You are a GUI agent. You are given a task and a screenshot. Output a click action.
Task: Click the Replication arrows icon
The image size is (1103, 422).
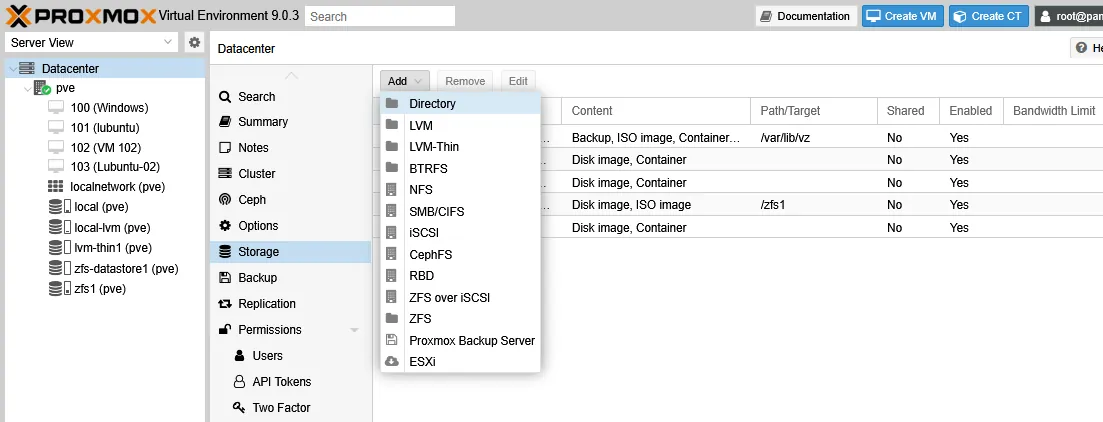(224, 304)
